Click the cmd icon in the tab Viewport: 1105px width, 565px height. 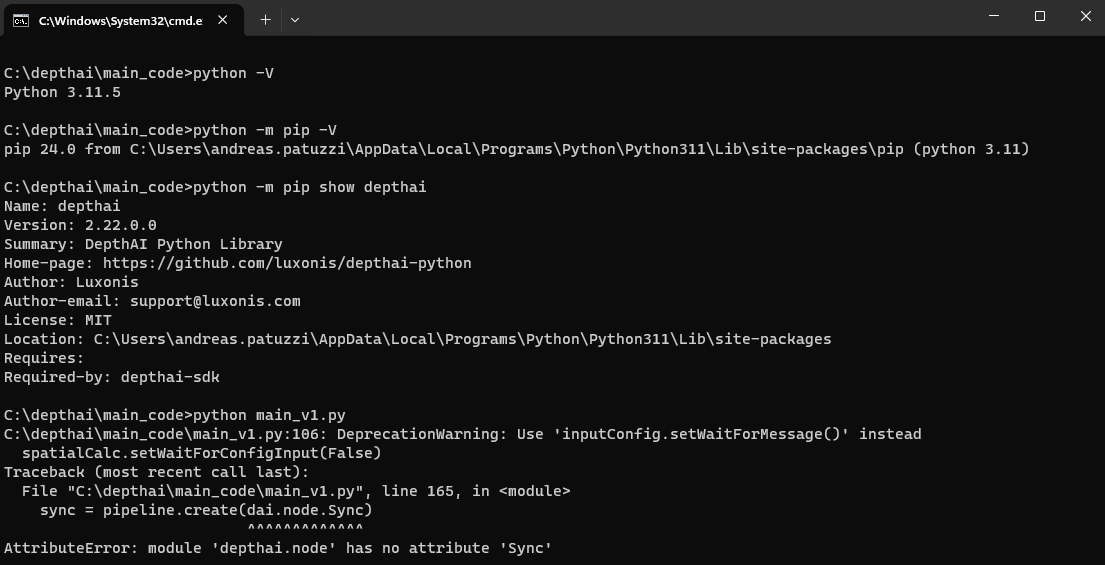point(20,20)
